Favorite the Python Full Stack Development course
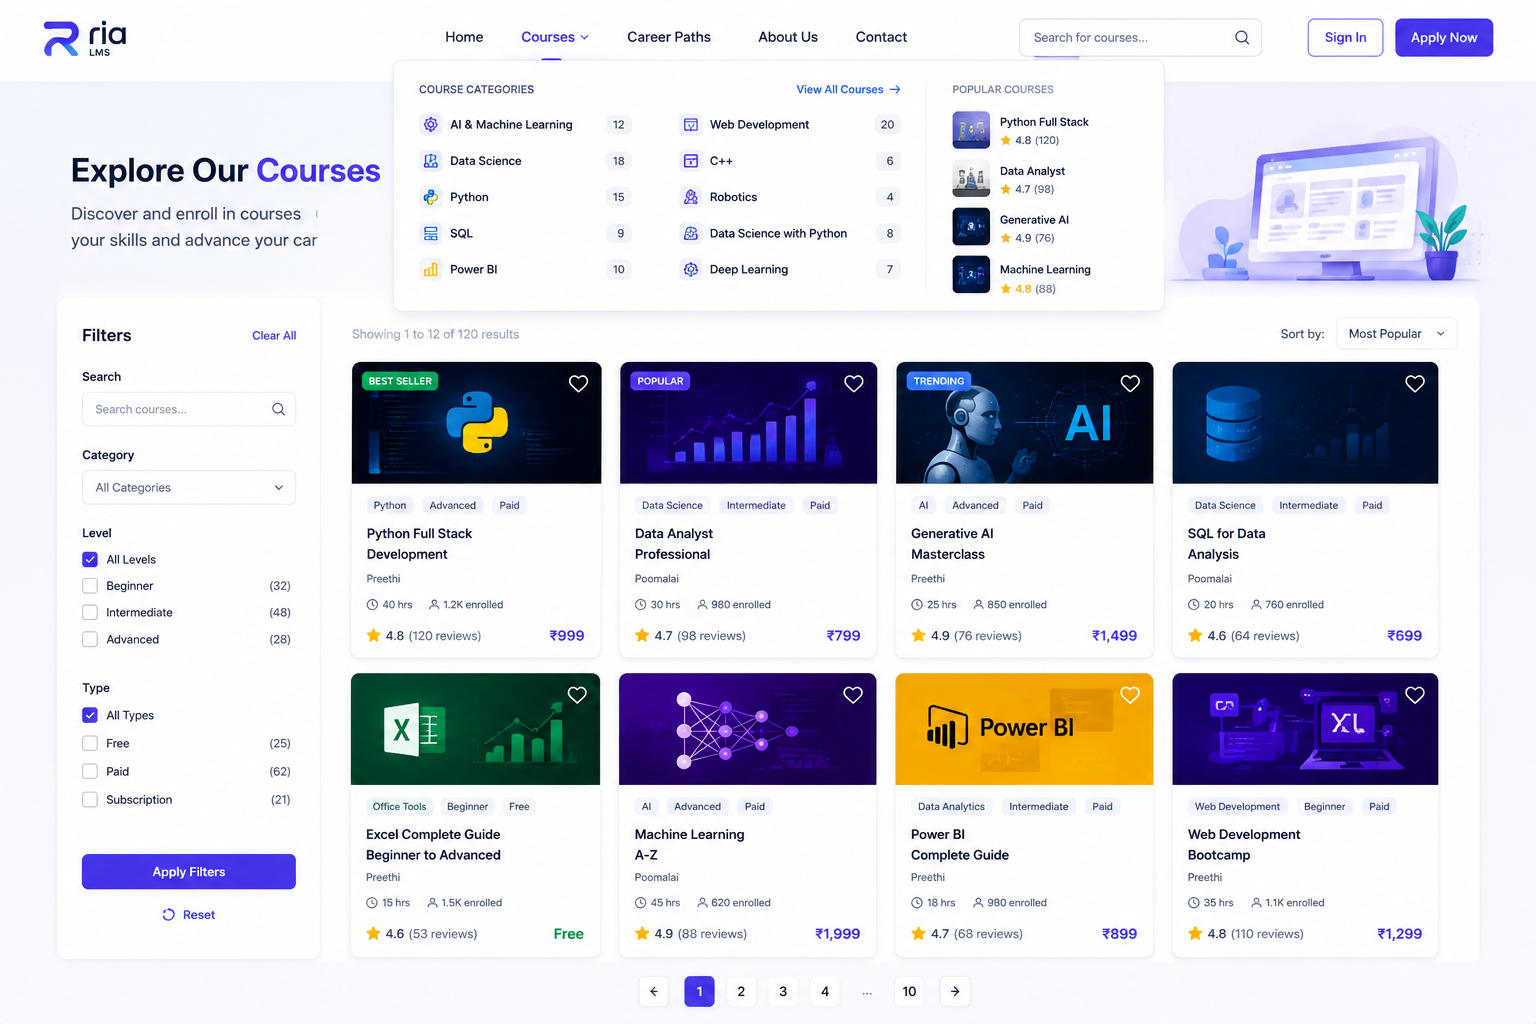The image size is (1536, 1024). pyautogui.click(x=578, y=383)
